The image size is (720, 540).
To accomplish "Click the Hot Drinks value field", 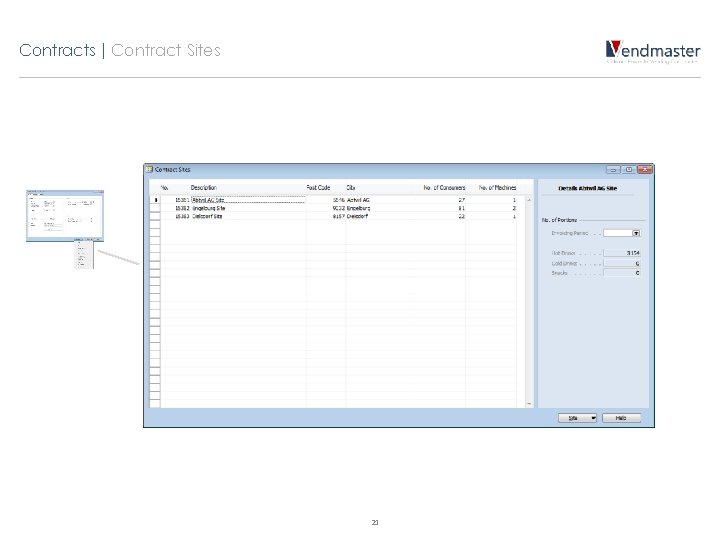I will 622,253.
